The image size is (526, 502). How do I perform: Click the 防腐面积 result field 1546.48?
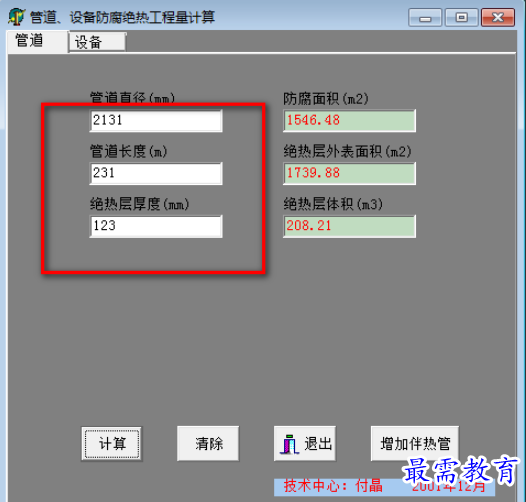349,120
